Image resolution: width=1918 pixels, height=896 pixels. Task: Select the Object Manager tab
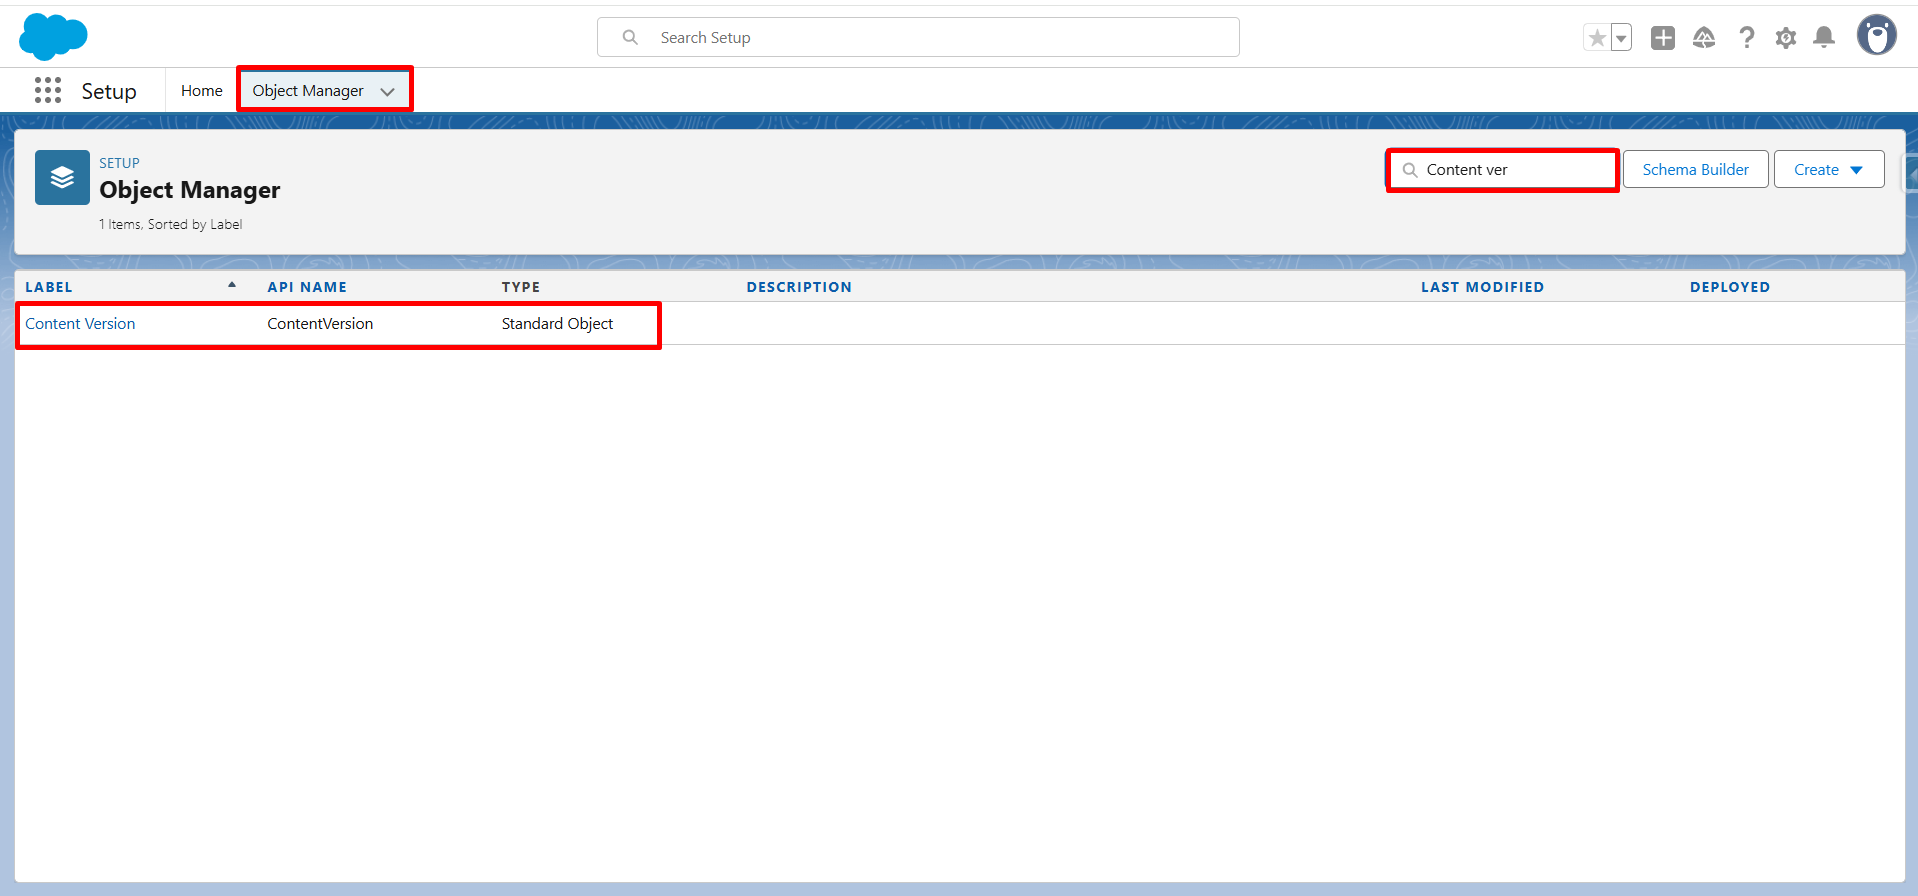click(307, 91)
